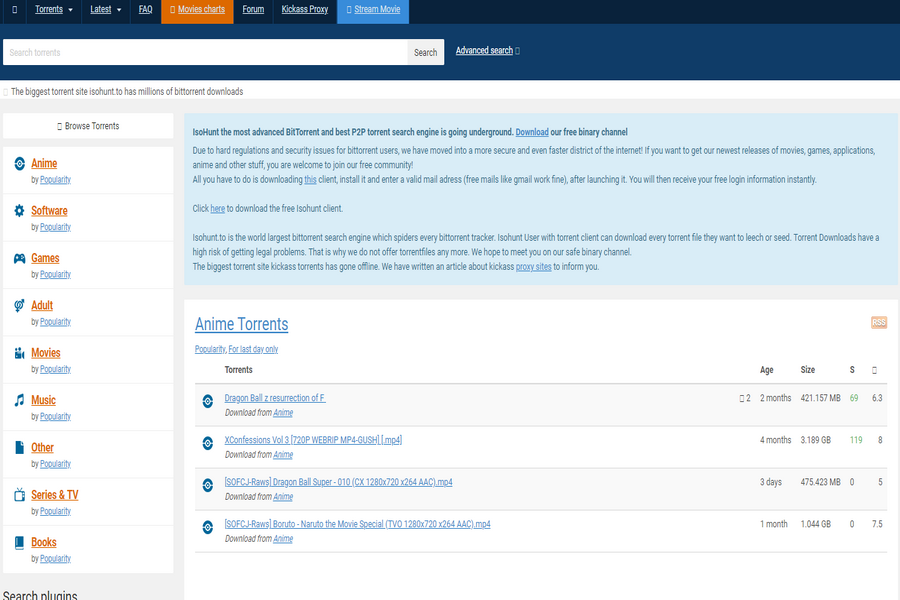Screen dimensions: 900x600
Task: Open the Games category link
Action: pos(45,258)
